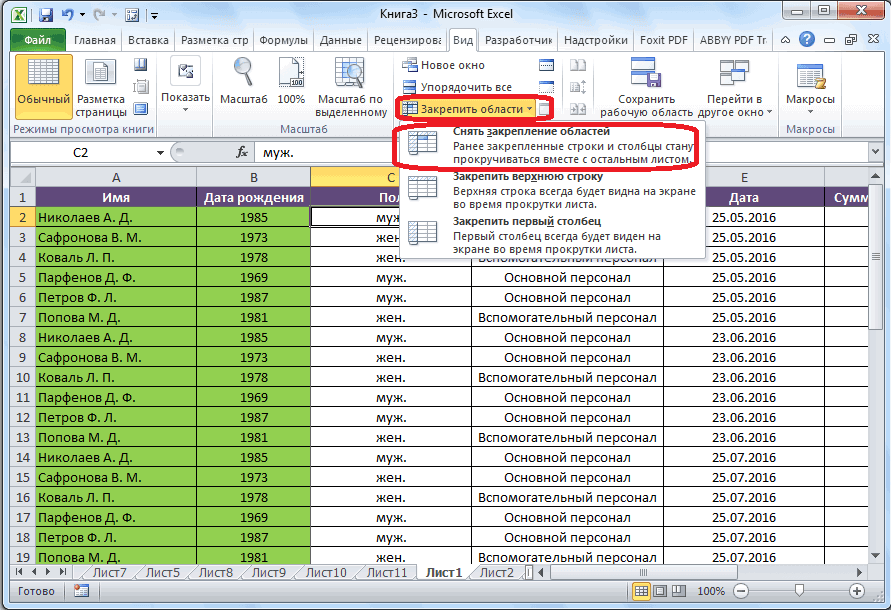Switch to Разметка страницы view
This screenshot has width=891, height=610.
pyautogui.click(x=101, y=79)
